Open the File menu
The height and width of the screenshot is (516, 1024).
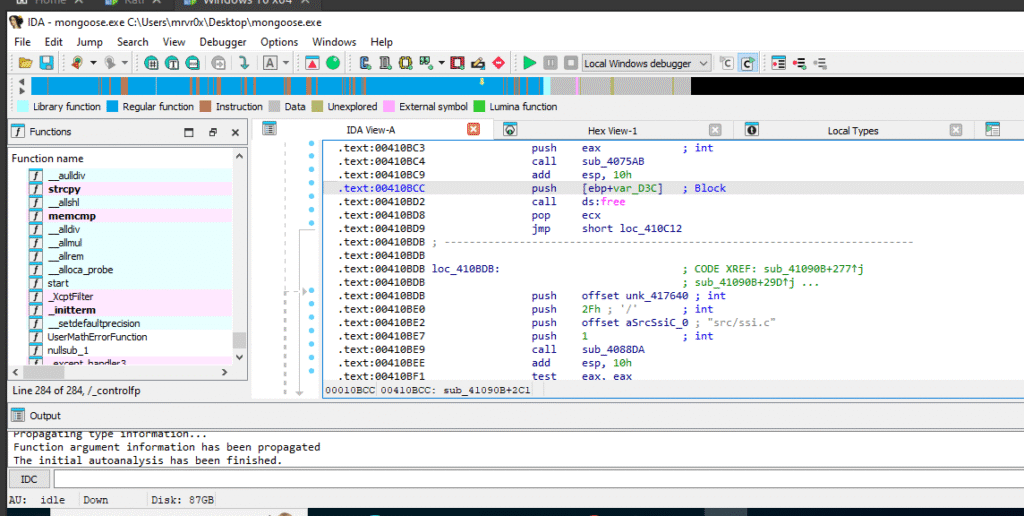(x=22, y=42)
